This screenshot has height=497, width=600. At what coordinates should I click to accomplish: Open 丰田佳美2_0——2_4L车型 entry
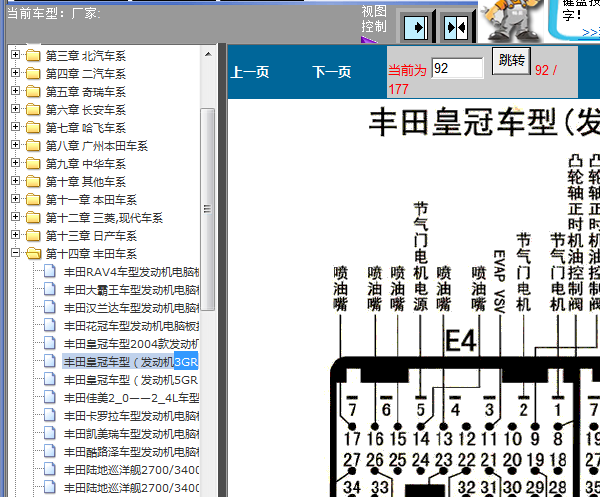pyautogui.click(x=131, y=398)
